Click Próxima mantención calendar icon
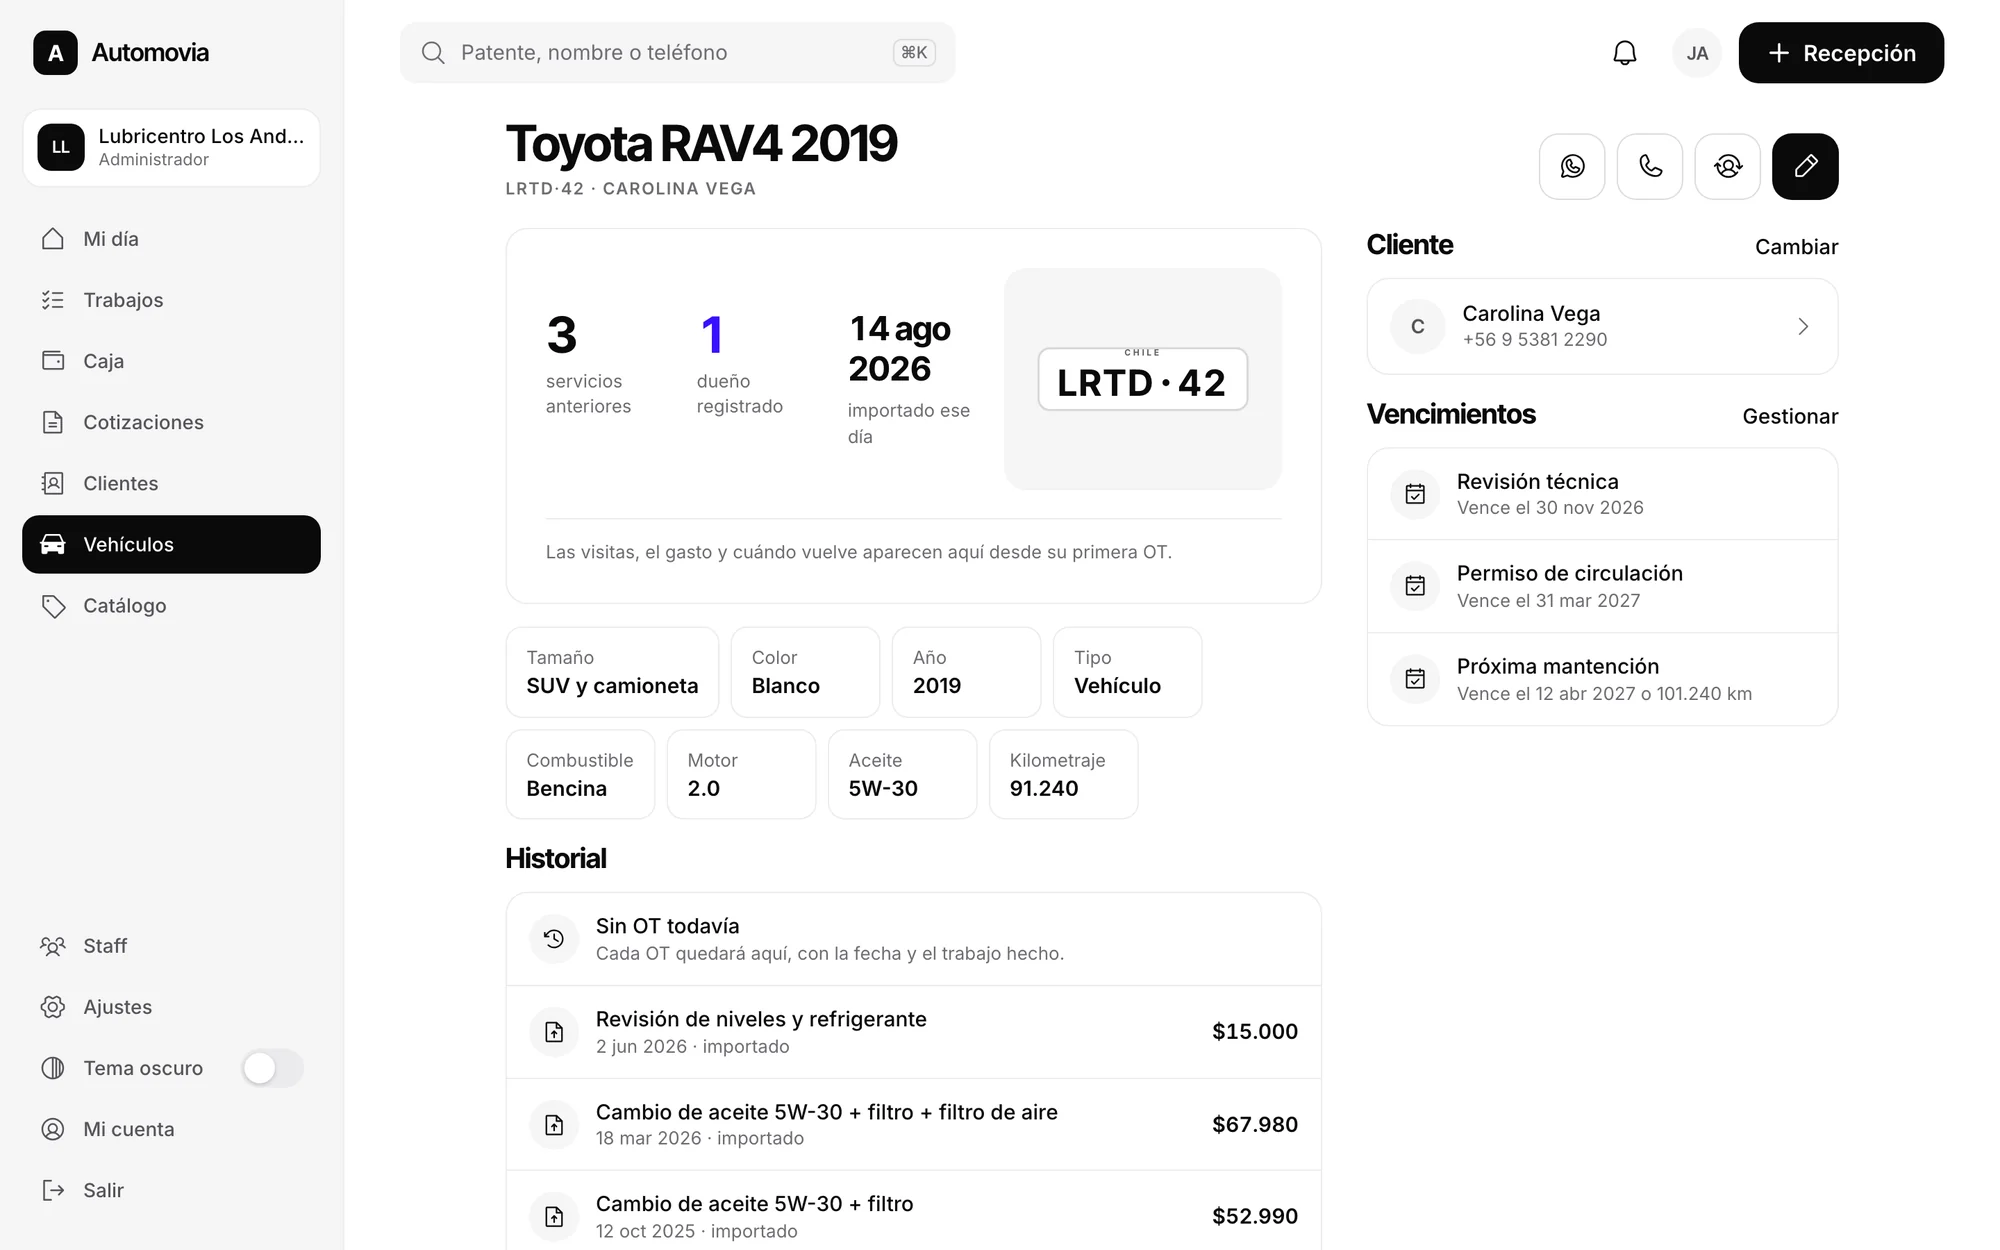This screenshot has height=1250, width=2000. (x=1415, y=679)
